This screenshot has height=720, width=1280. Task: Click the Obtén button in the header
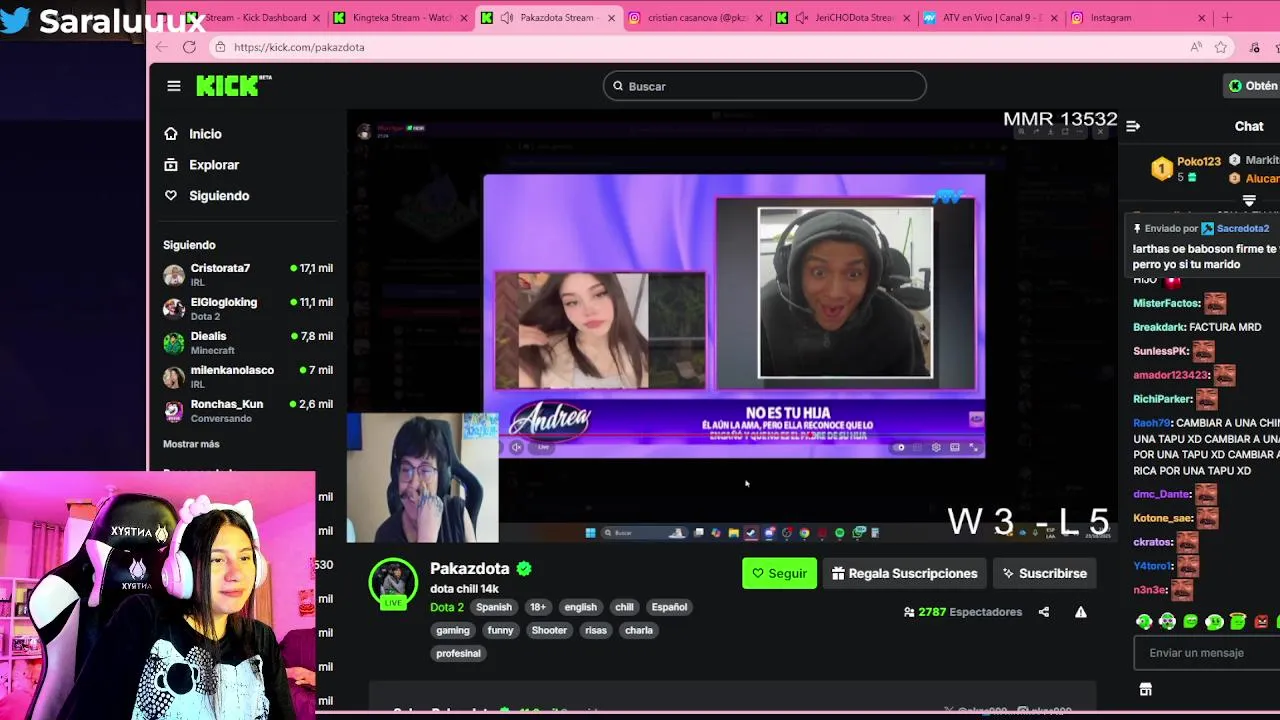pos(1253,86)
